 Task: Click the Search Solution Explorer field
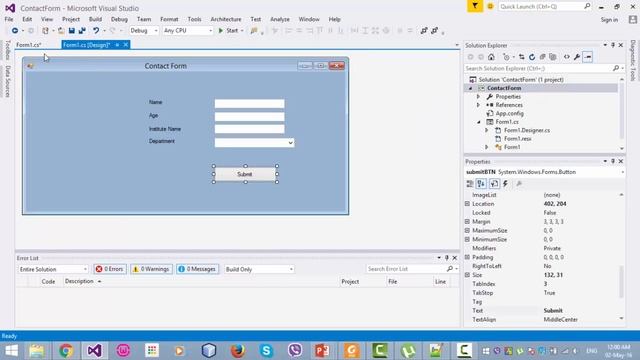tap(539, 69)
